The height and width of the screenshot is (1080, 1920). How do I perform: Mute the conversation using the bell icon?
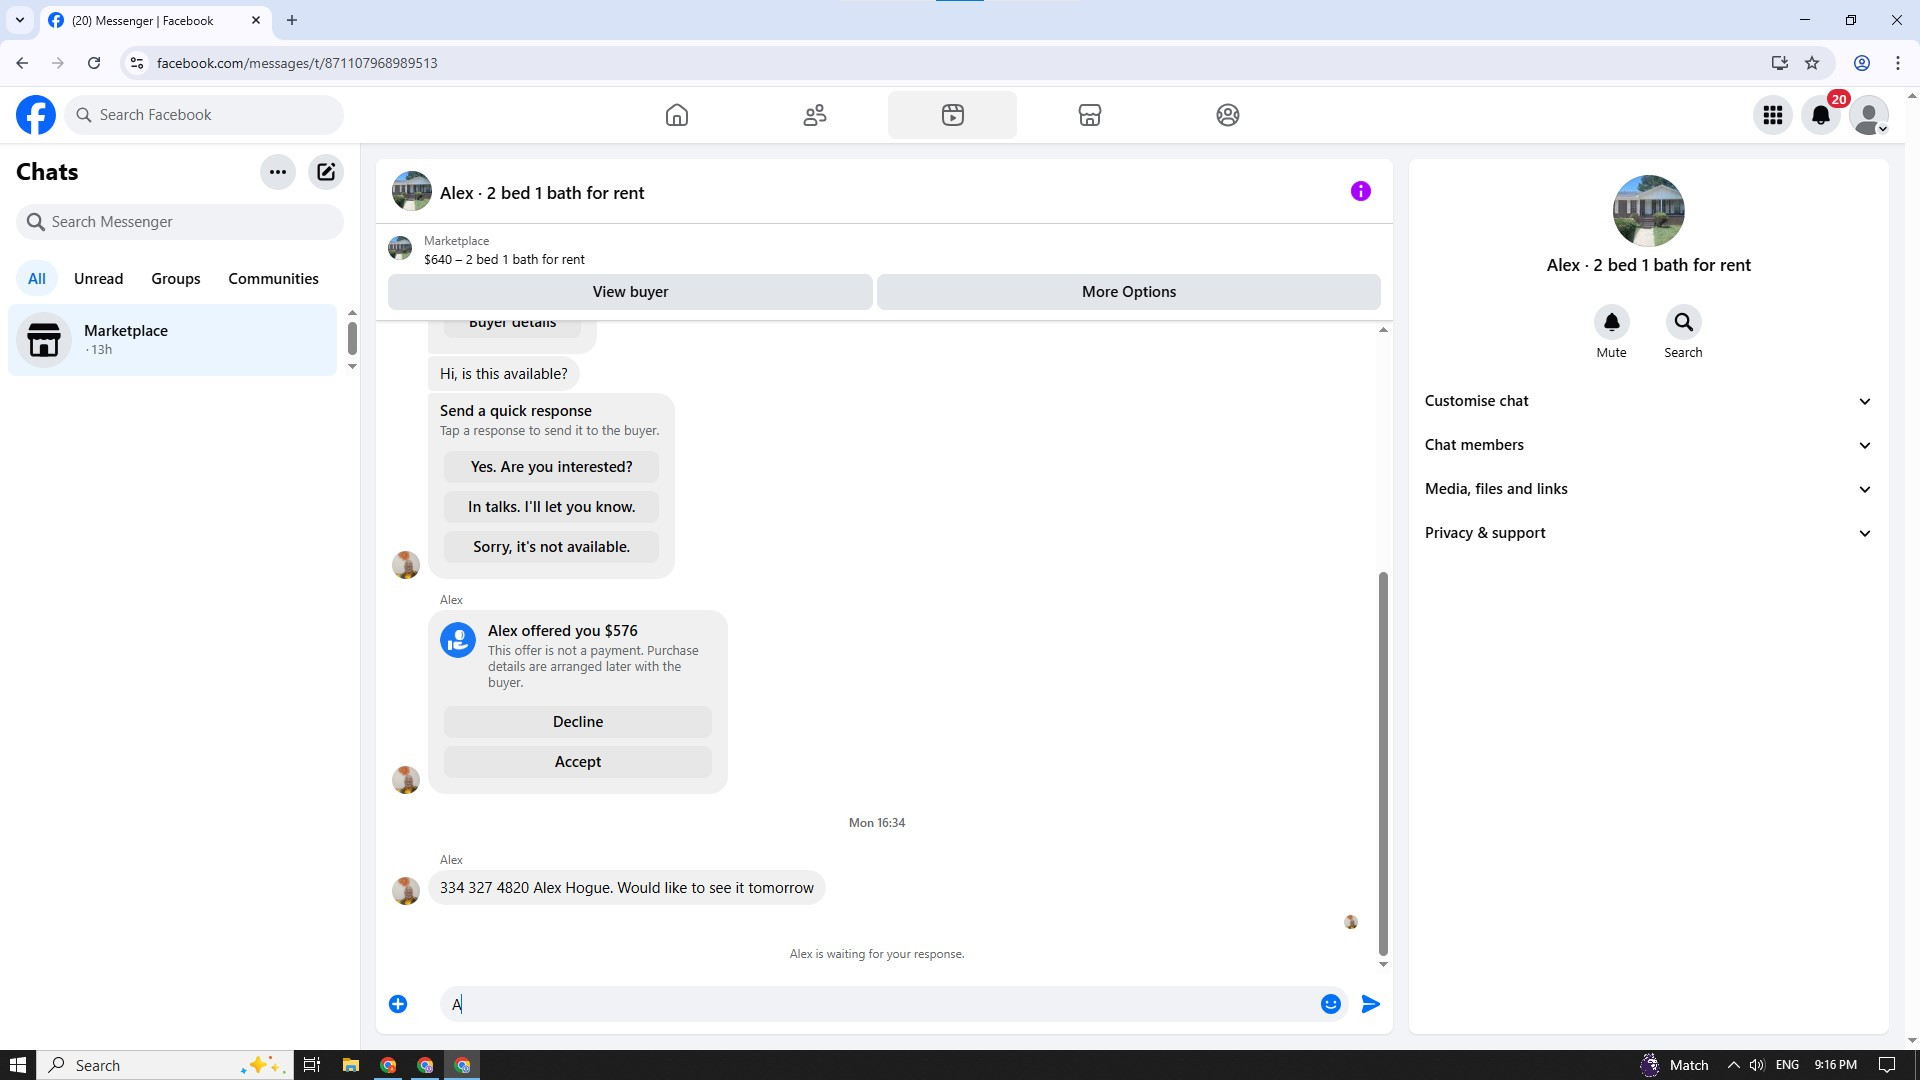point(1611,322)
